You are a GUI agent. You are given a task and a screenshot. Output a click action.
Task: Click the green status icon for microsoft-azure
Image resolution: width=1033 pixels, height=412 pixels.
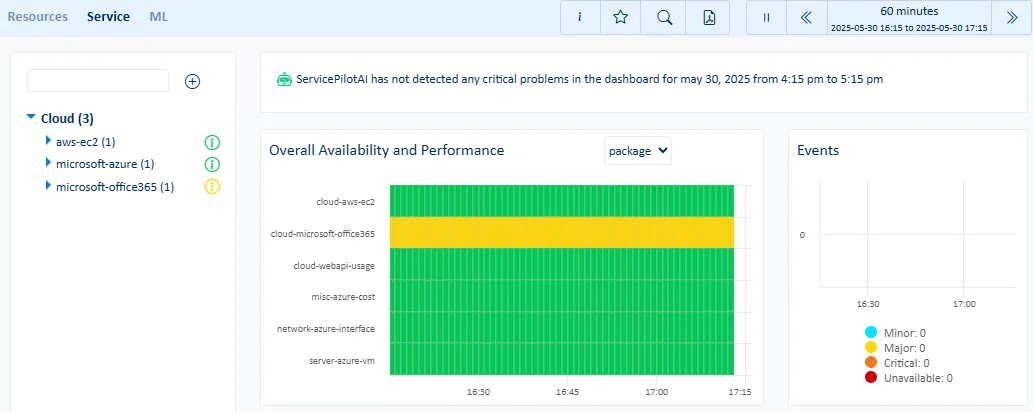[212, 164]
